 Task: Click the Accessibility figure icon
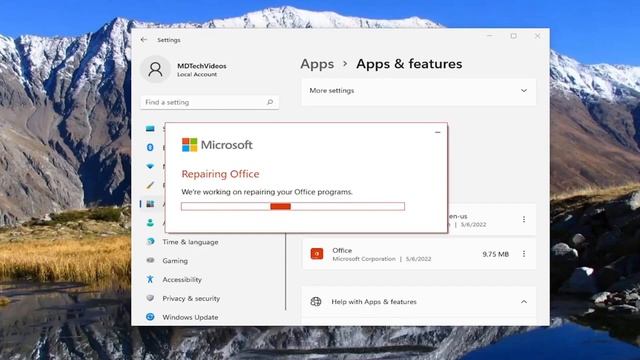[150, 279]
